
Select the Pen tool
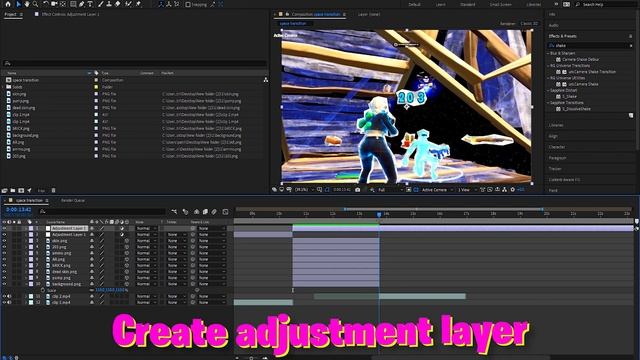click(82, 4)
